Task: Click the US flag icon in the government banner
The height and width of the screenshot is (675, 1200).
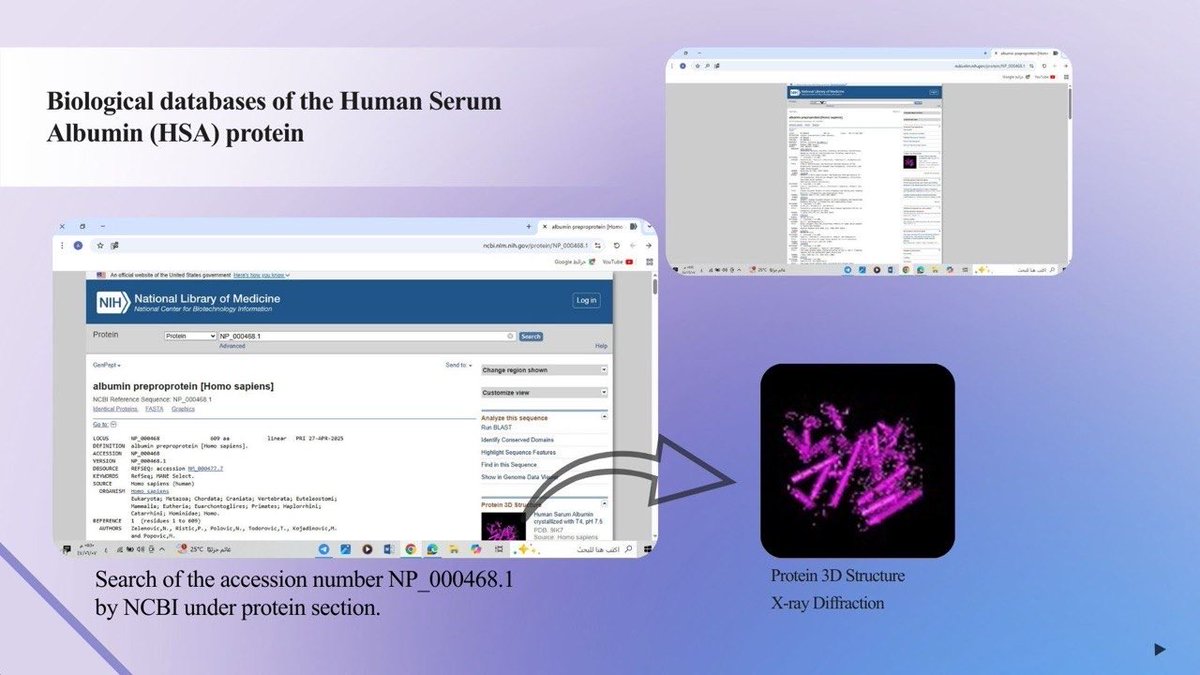Action: pos(101,274)
